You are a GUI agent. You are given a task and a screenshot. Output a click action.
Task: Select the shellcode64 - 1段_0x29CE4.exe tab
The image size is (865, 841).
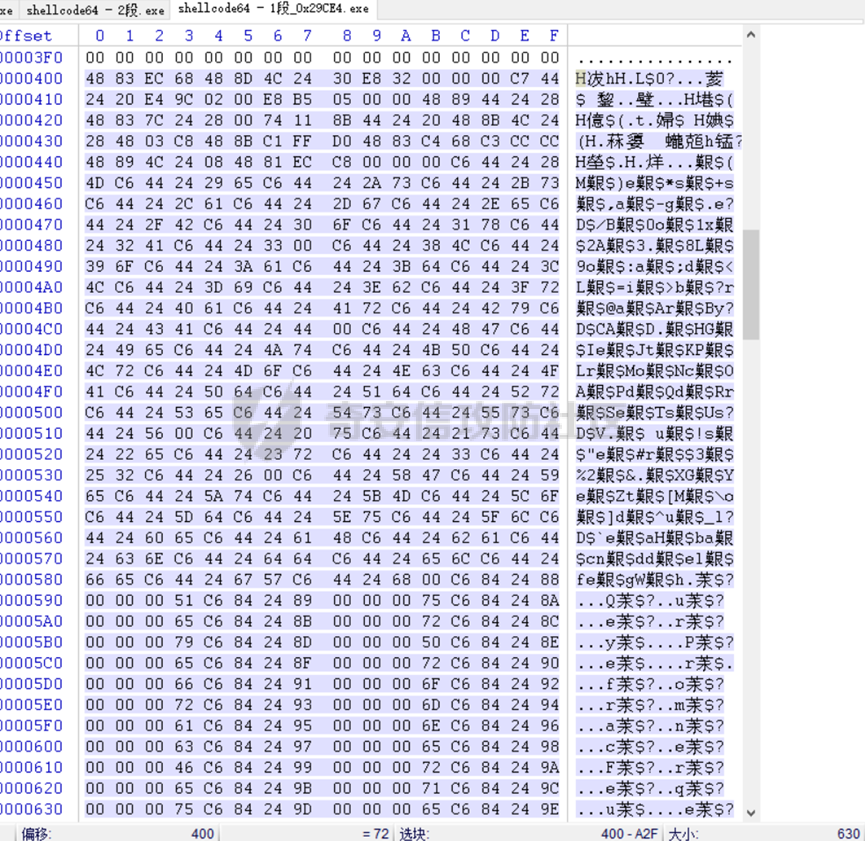[x=273, y=9]
